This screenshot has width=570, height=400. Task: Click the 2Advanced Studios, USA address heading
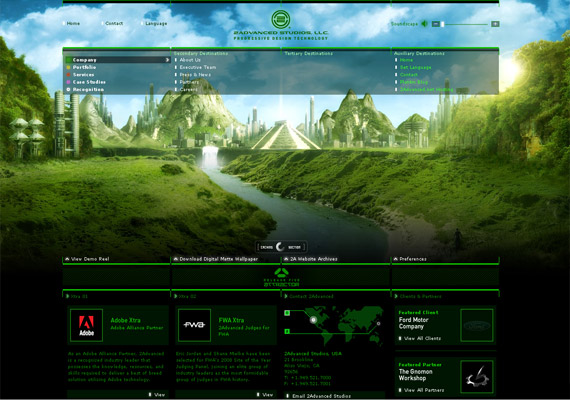click(313, 353)
